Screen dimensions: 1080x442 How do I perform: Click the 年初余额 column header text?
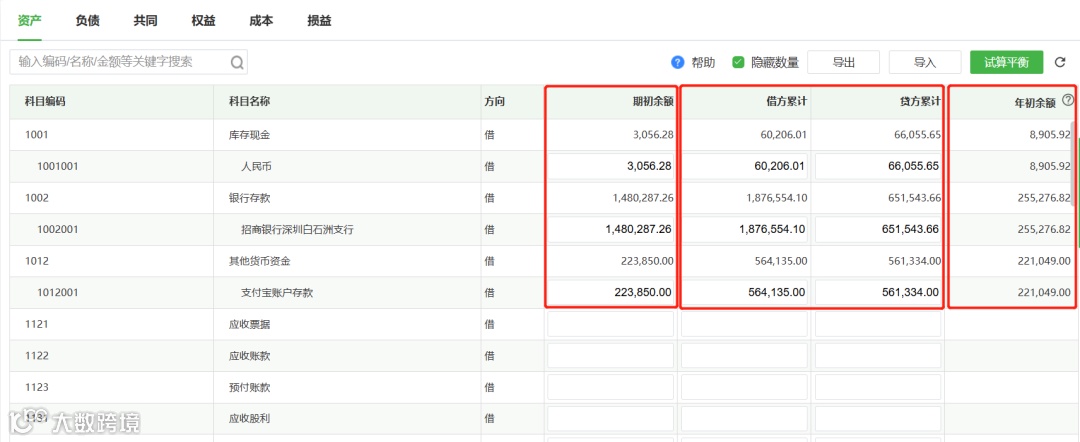(x=1035, y=103)
